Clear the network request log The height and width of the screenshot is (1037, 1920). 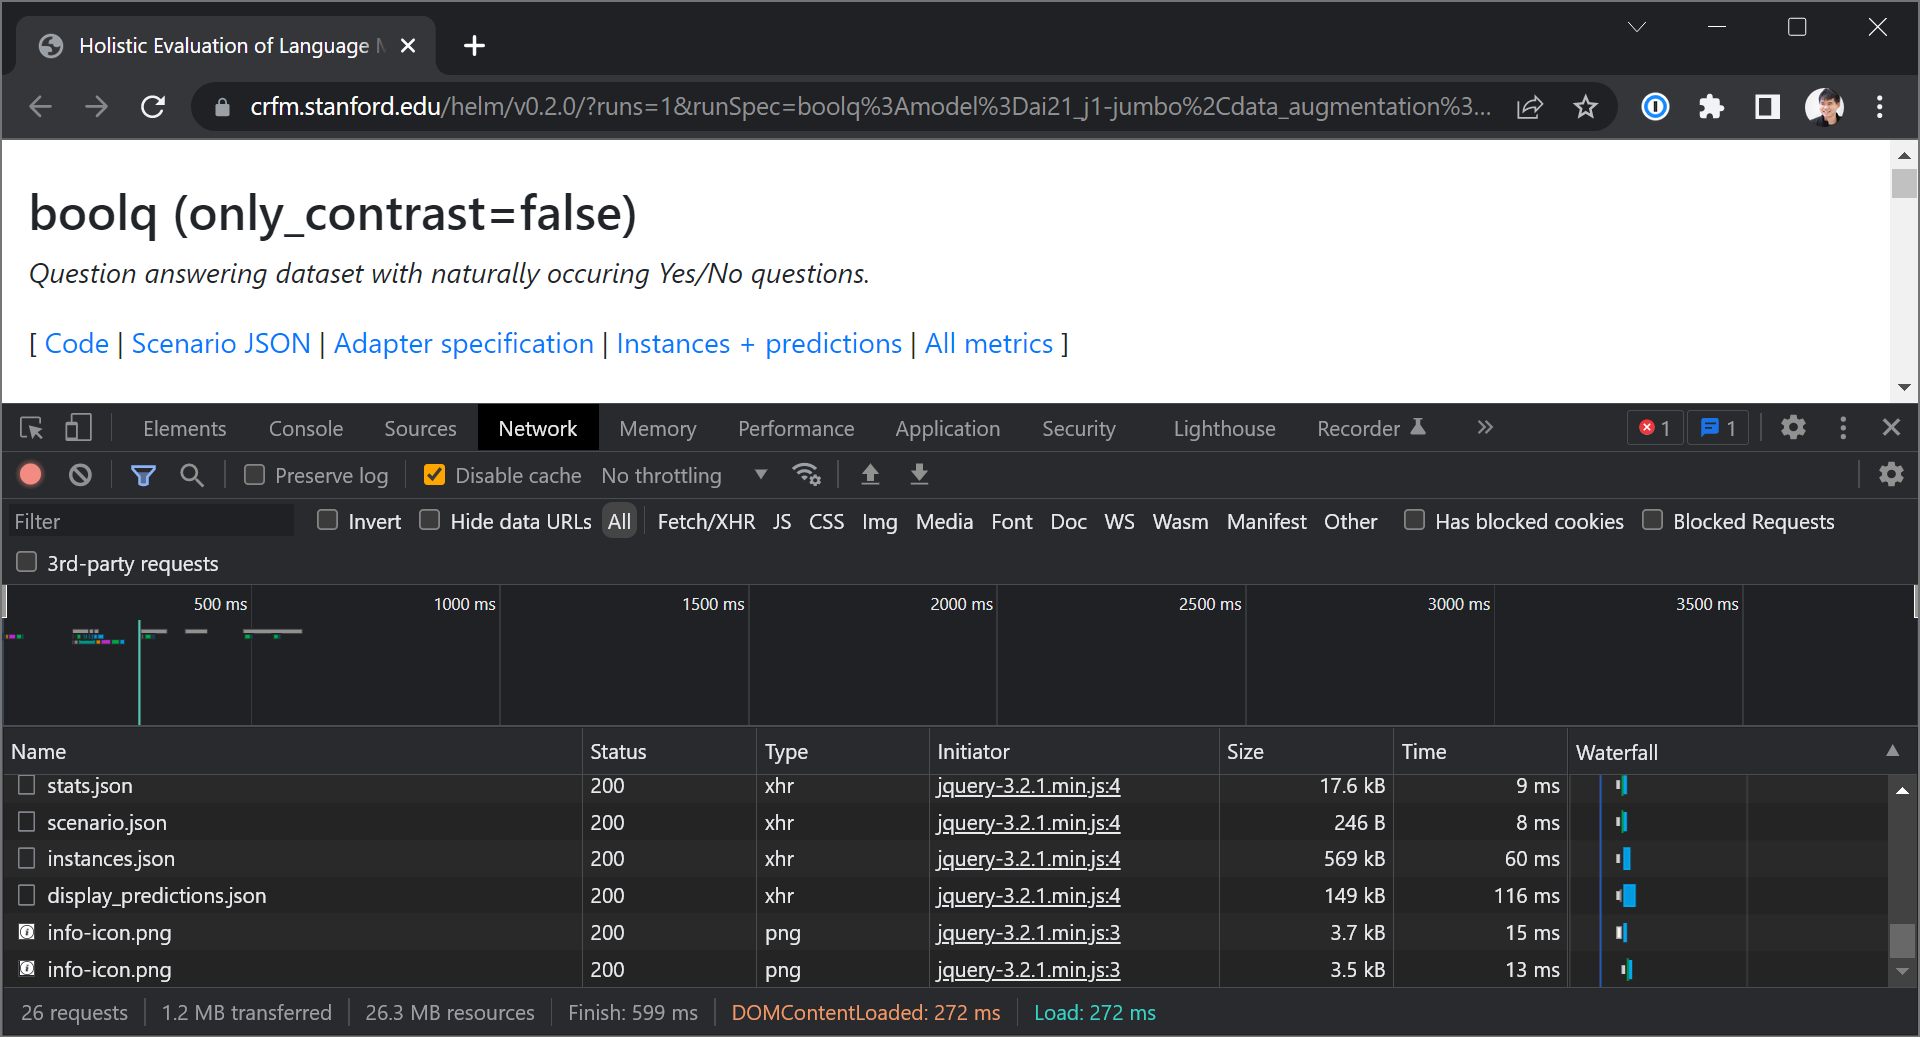80,475
